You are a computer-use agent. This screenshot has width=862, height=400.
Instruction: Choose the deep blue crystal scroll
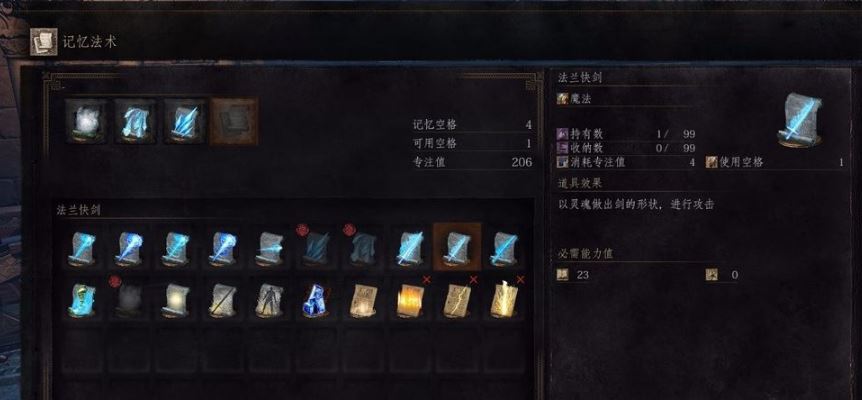pyautogui.click(x=316, y=300)
